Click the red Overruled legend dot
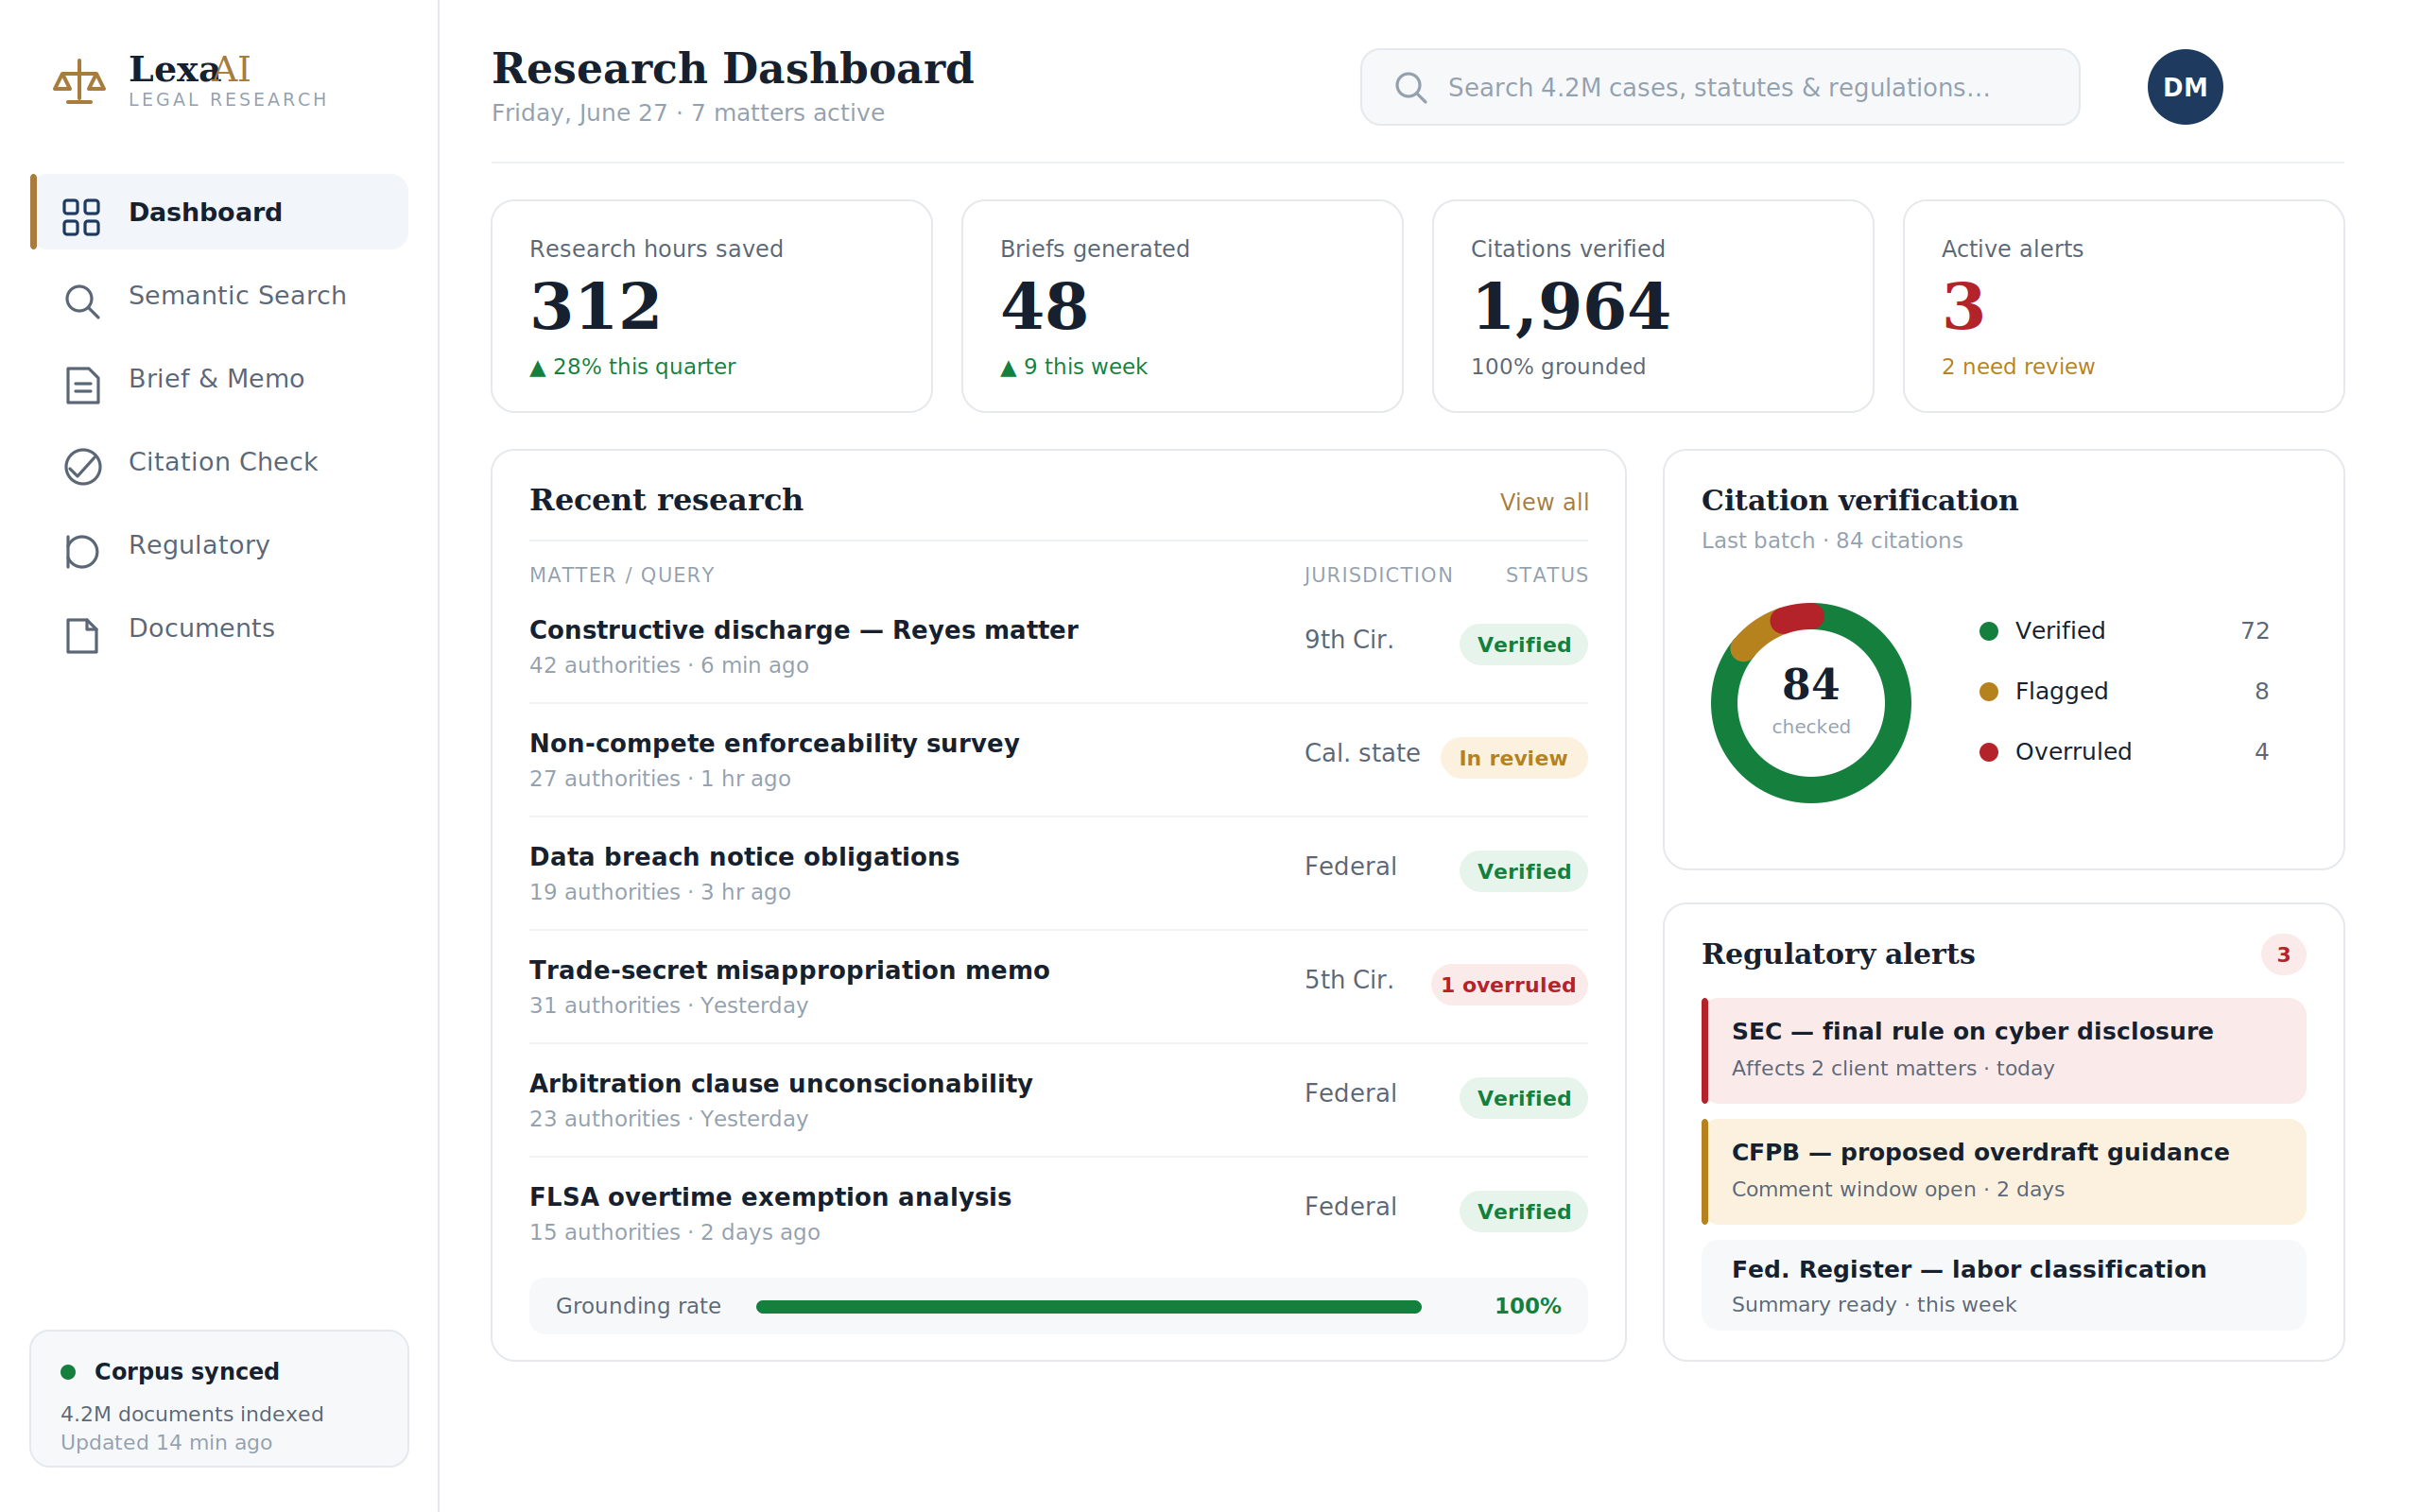This screenshot has width=2420, height=1512. [x=1988, y=752]
